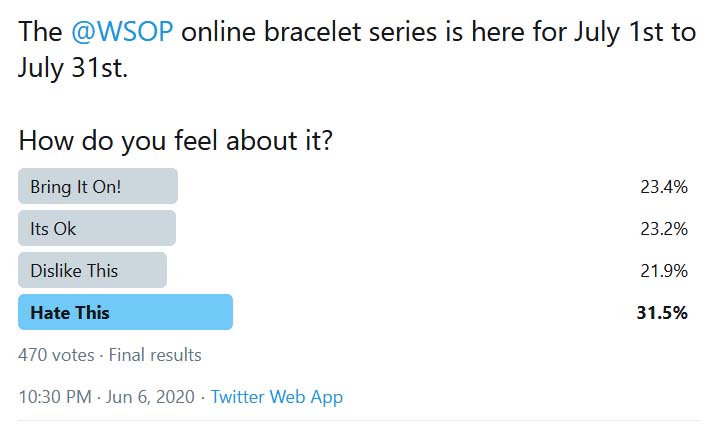
Task: Click the 23.4% result value
Action: coord(664,187)
